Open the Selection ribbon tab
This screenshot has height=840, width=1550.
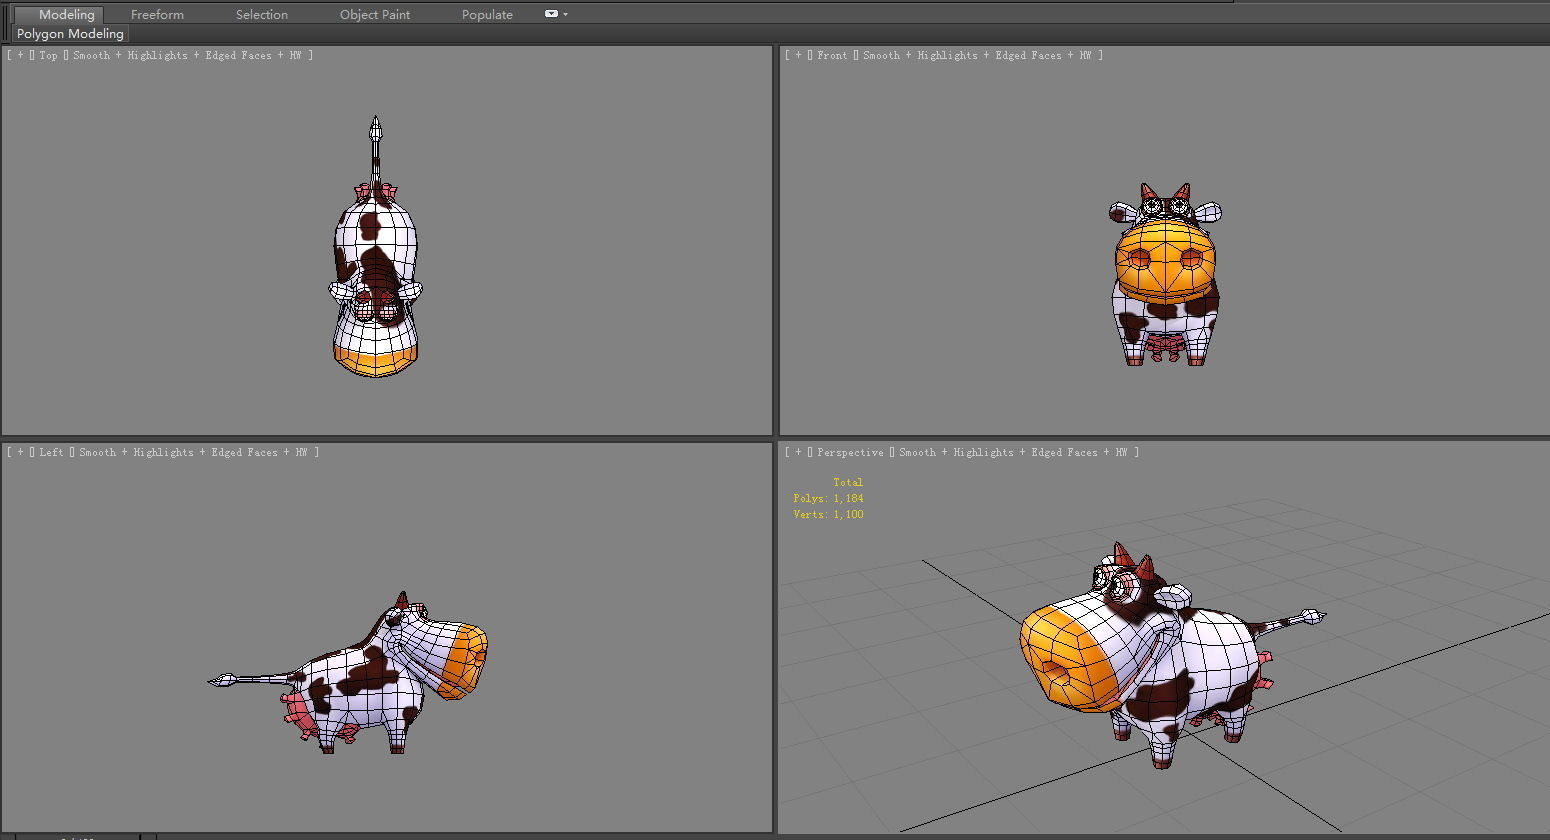(261, 15)
